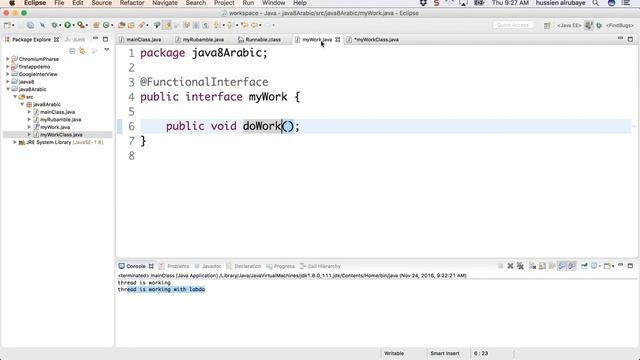Click the New Java Class green icon
640x360 pixels.
tap(106, 25)
